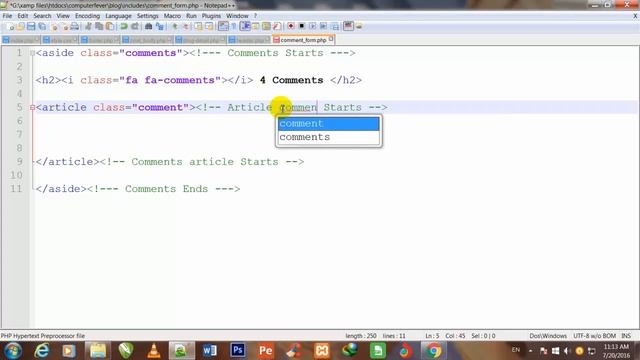
Task: Open the Search menu
Action: (42, 16)
